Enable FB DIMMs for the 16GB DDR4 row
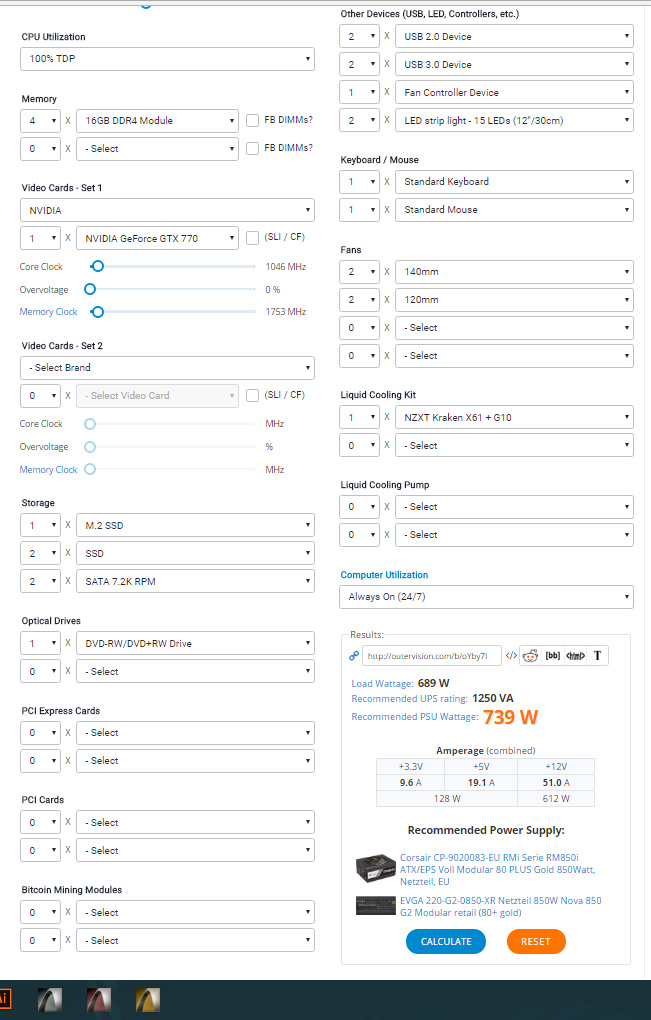Viewport: 651px width, 1020px height. coord(253,120)
